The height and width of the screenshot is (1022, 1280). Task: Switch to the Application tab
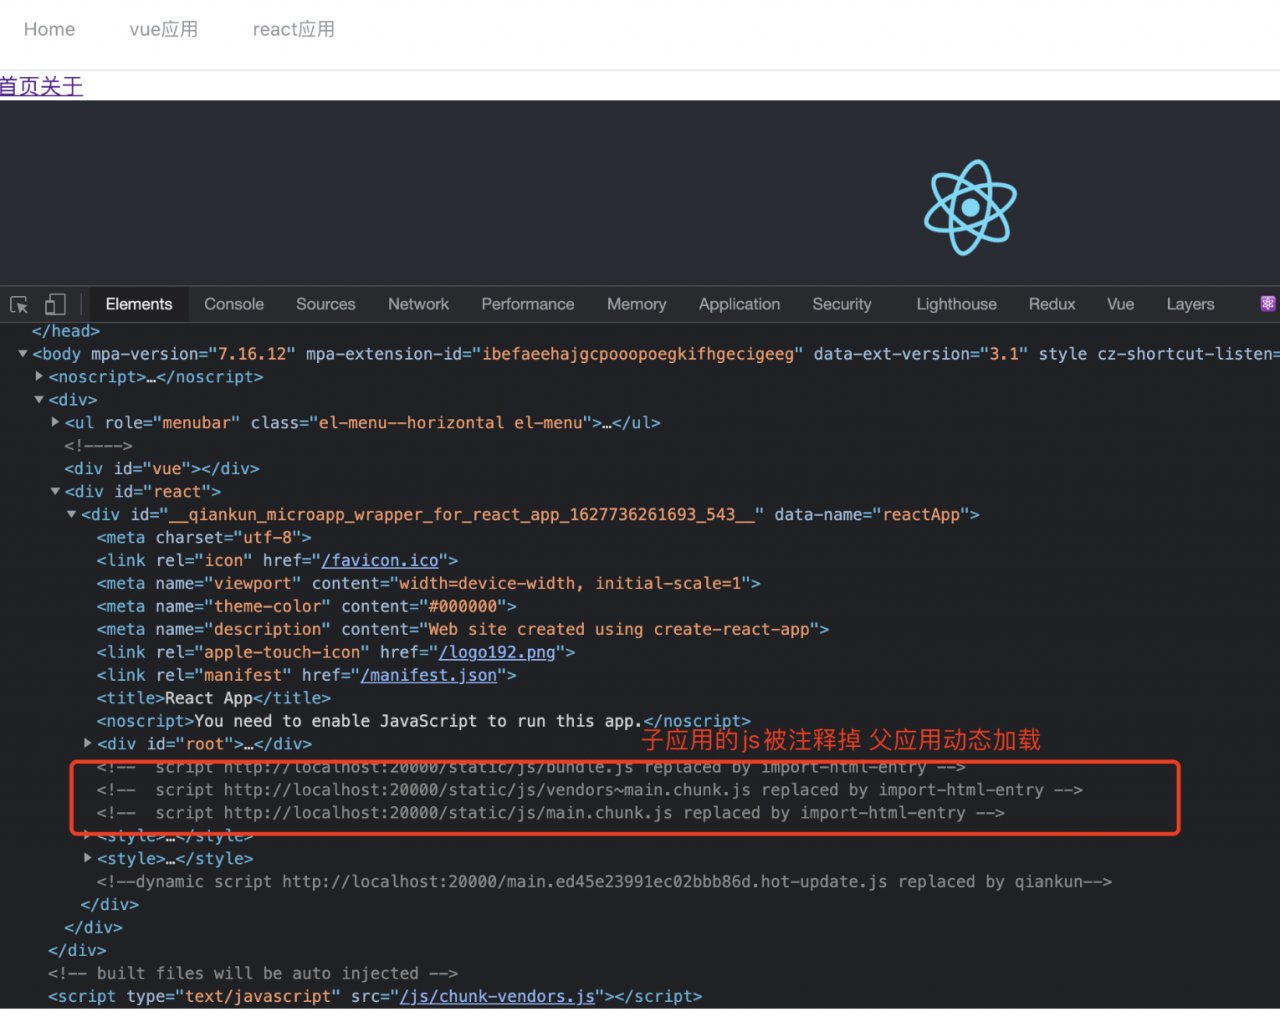pyautogui.click(x=739, y=304)
